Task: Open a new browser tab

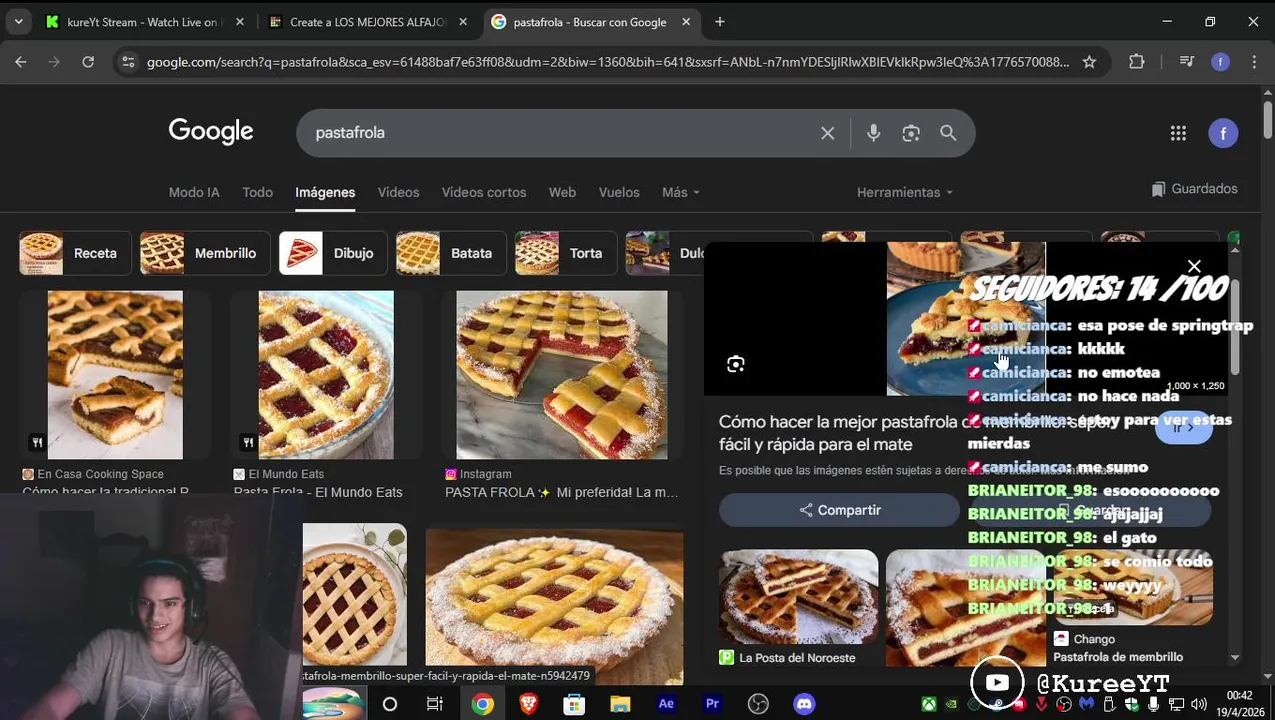Action: coord(719,22)
